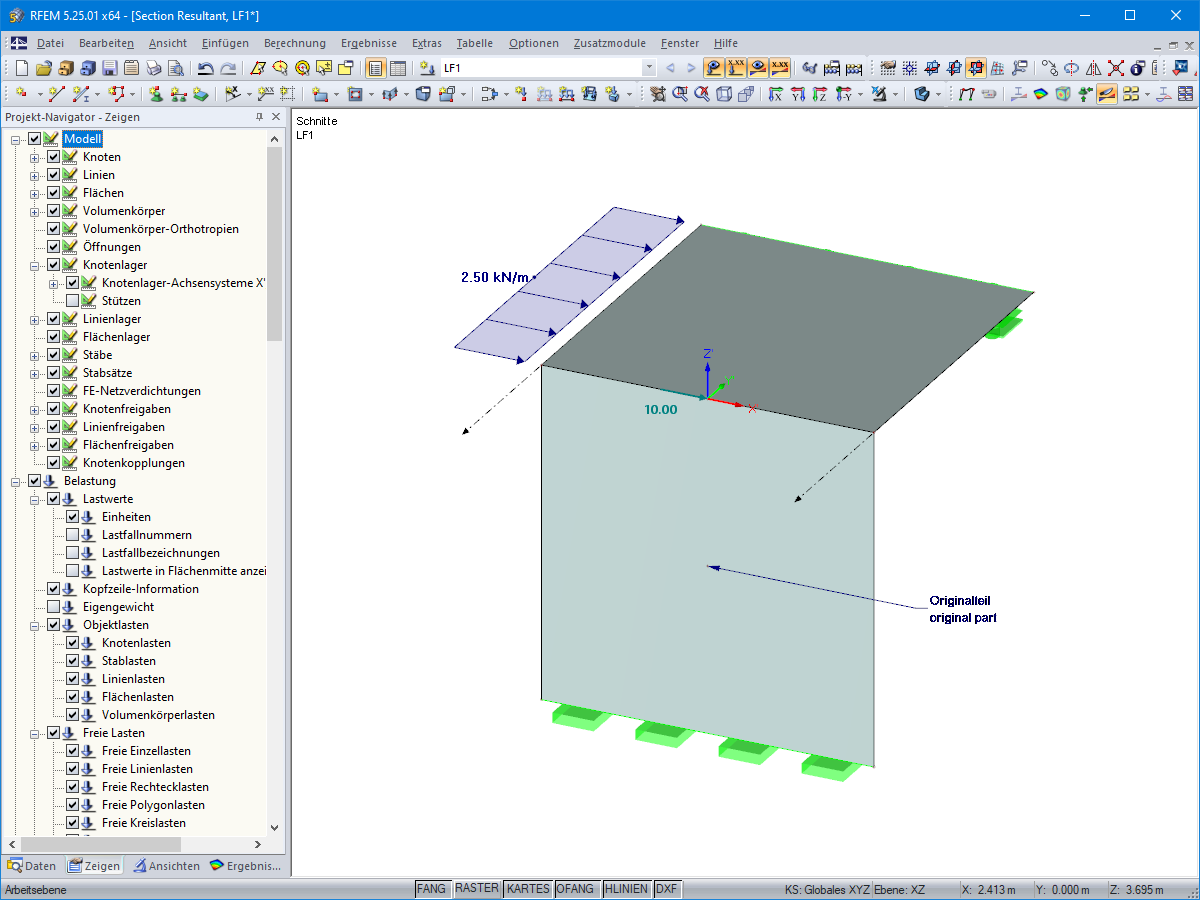The image size is (1200, 900).
Task: Click the Delete red X icon
Action: pyautogui.click(x=1115, y=68)
